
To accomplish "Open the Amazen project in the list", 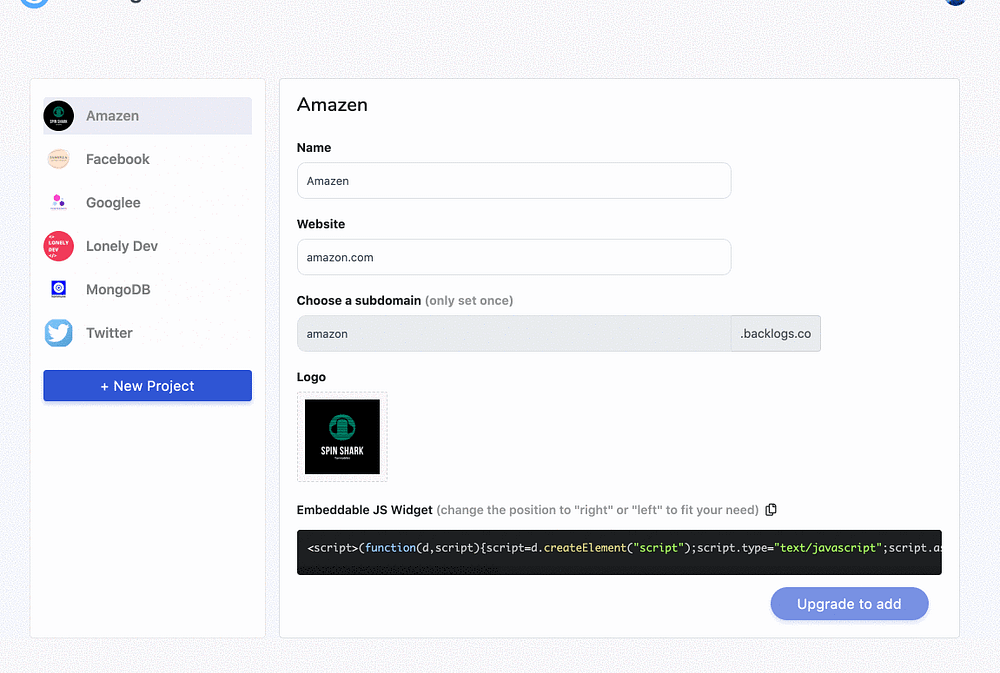I will pyautogui.click(x=147, y=116).
